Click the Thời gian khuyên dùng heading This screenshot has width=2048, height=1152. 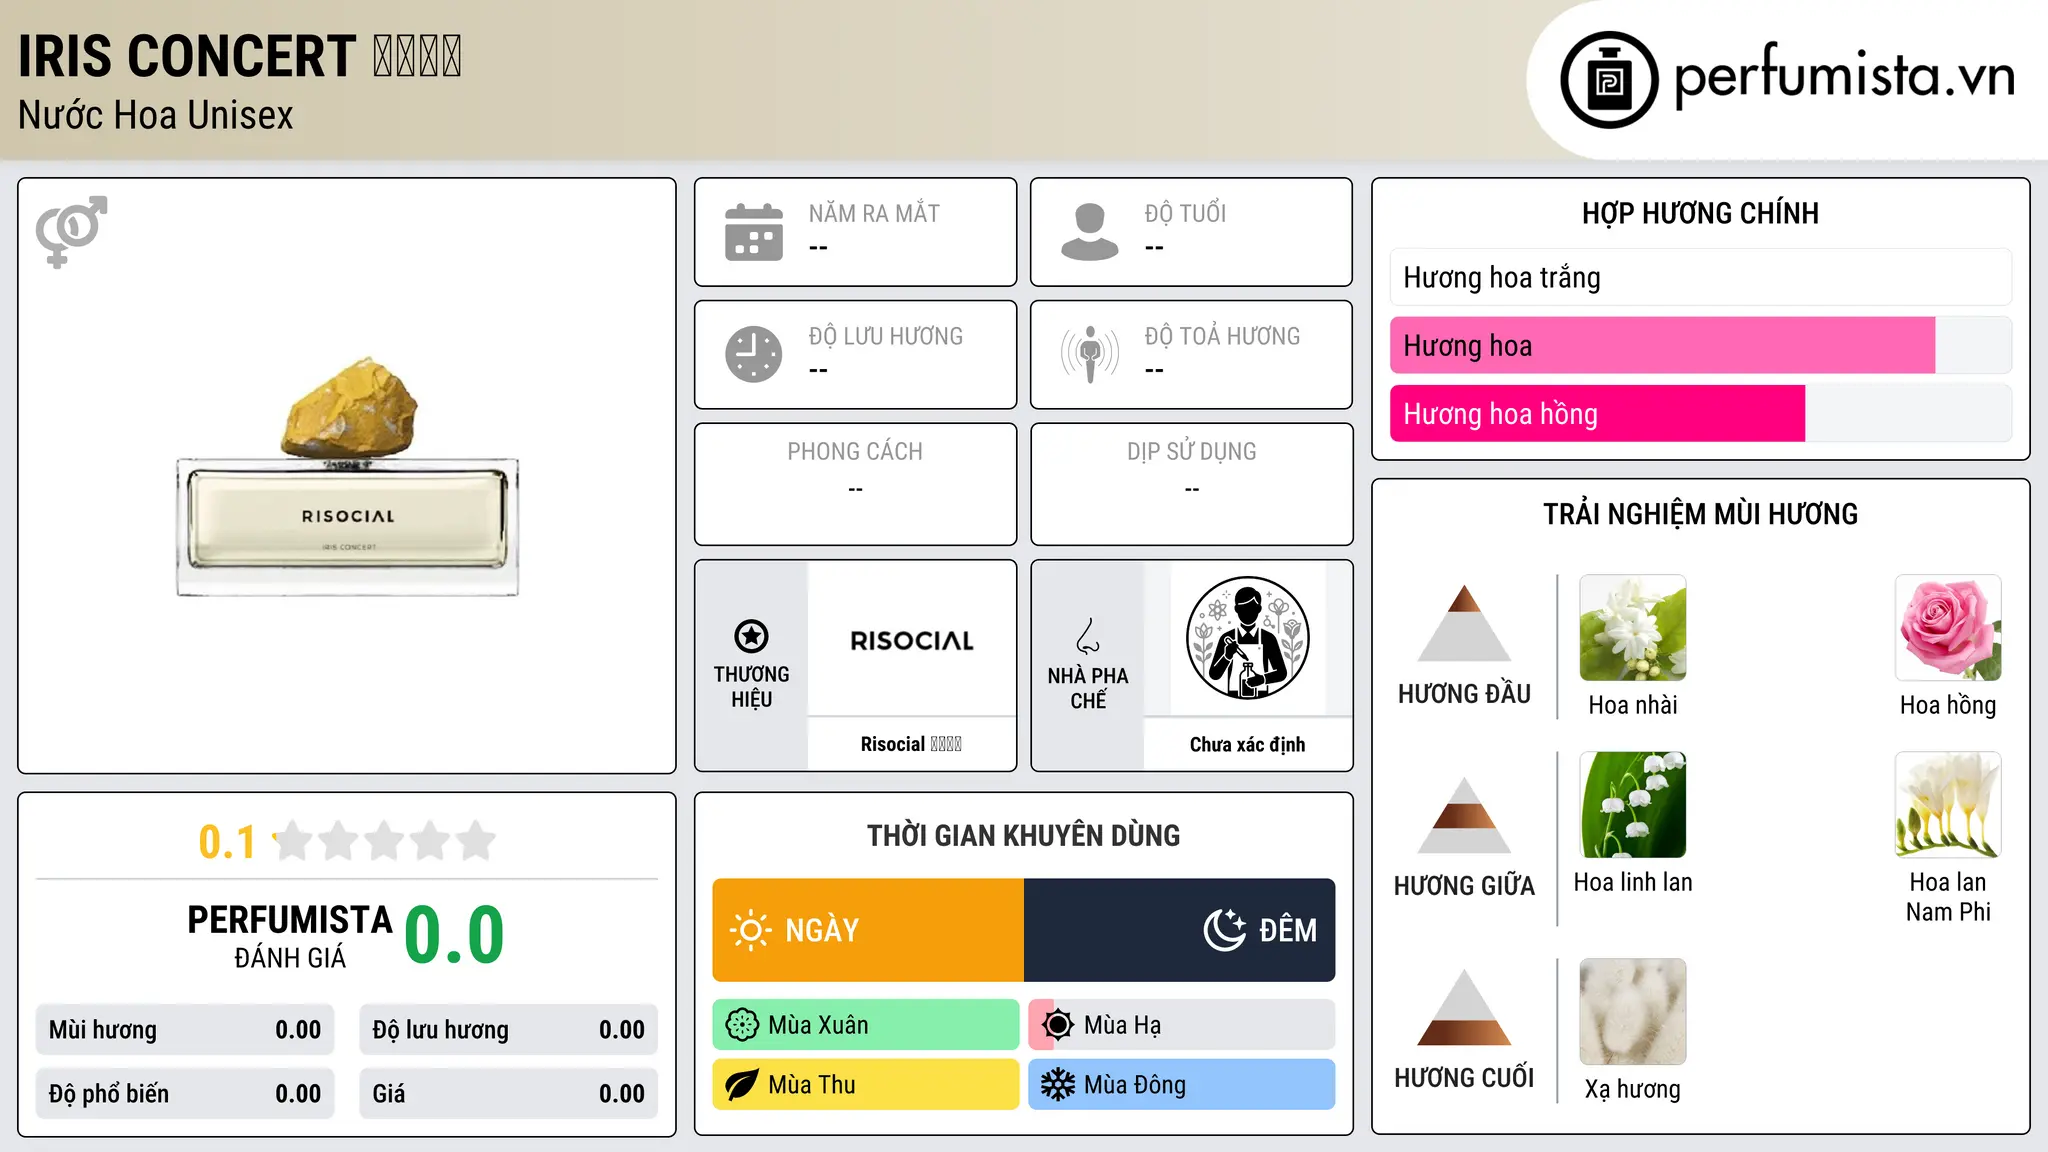pyautogui.click(x=1024, y=835)
